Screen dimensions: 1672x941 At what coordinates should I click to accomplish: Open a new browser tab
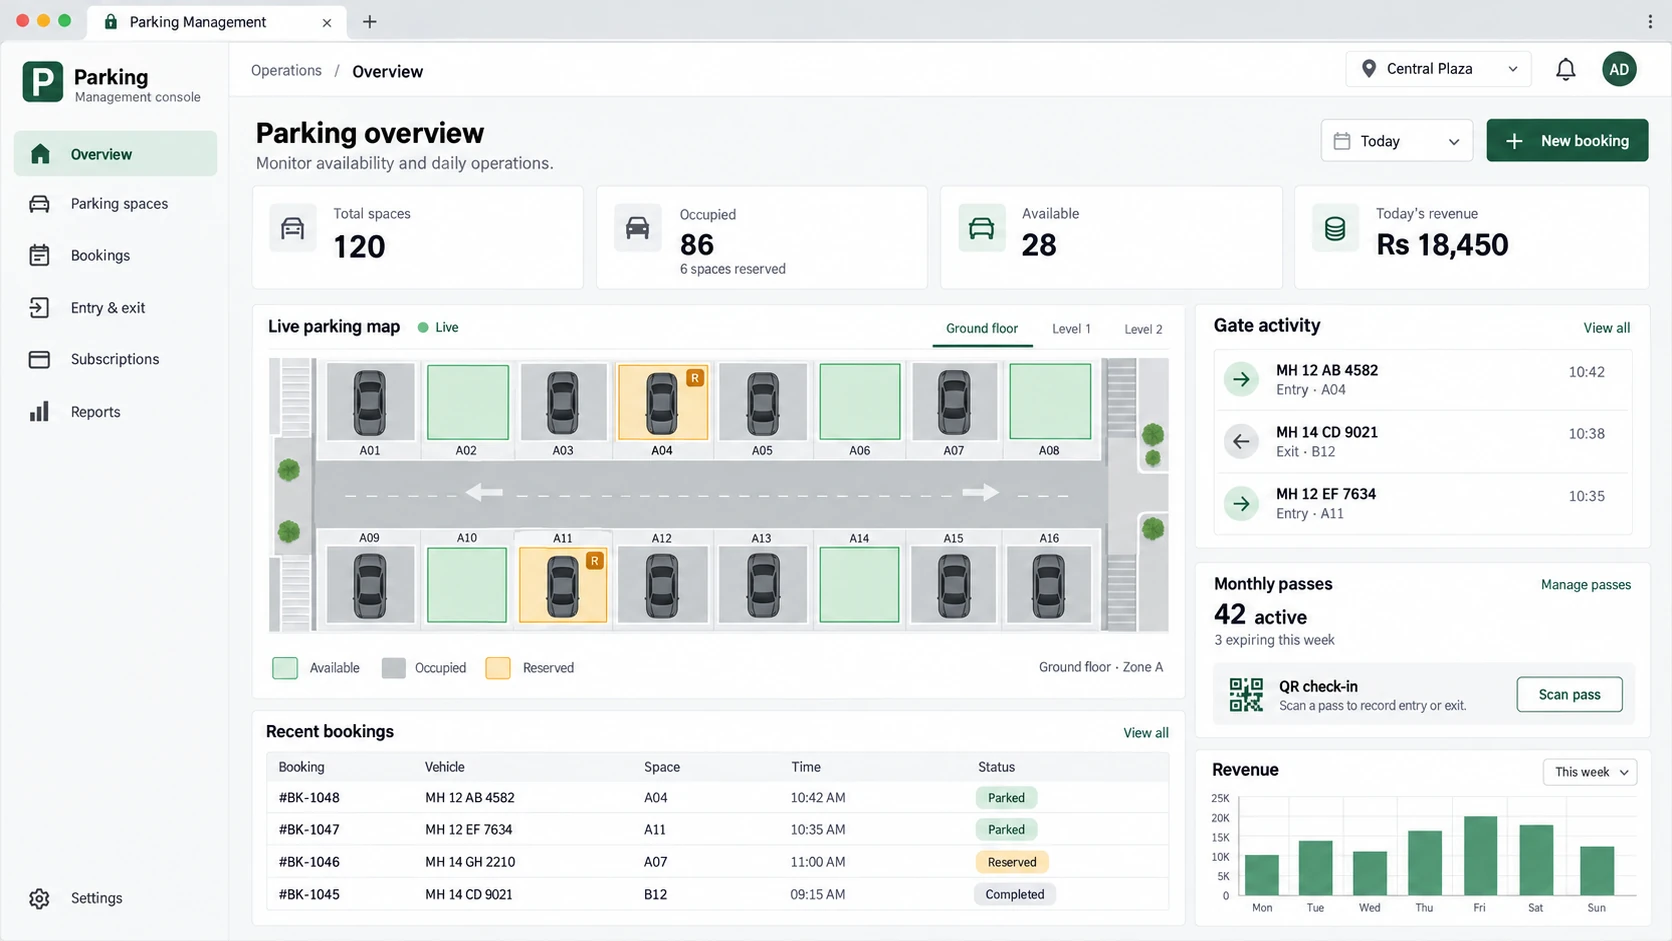(369, 21)
